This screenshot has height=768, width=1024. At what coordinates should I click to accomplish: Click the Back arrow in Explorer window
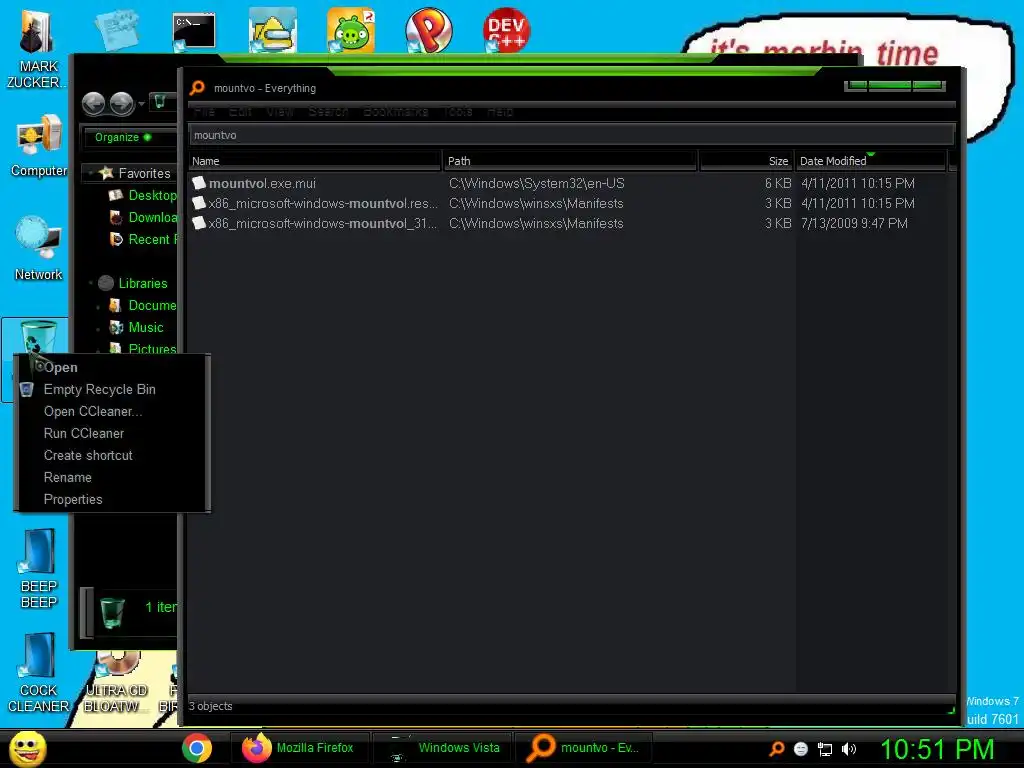pyautogui.click(x=93, y=103)
